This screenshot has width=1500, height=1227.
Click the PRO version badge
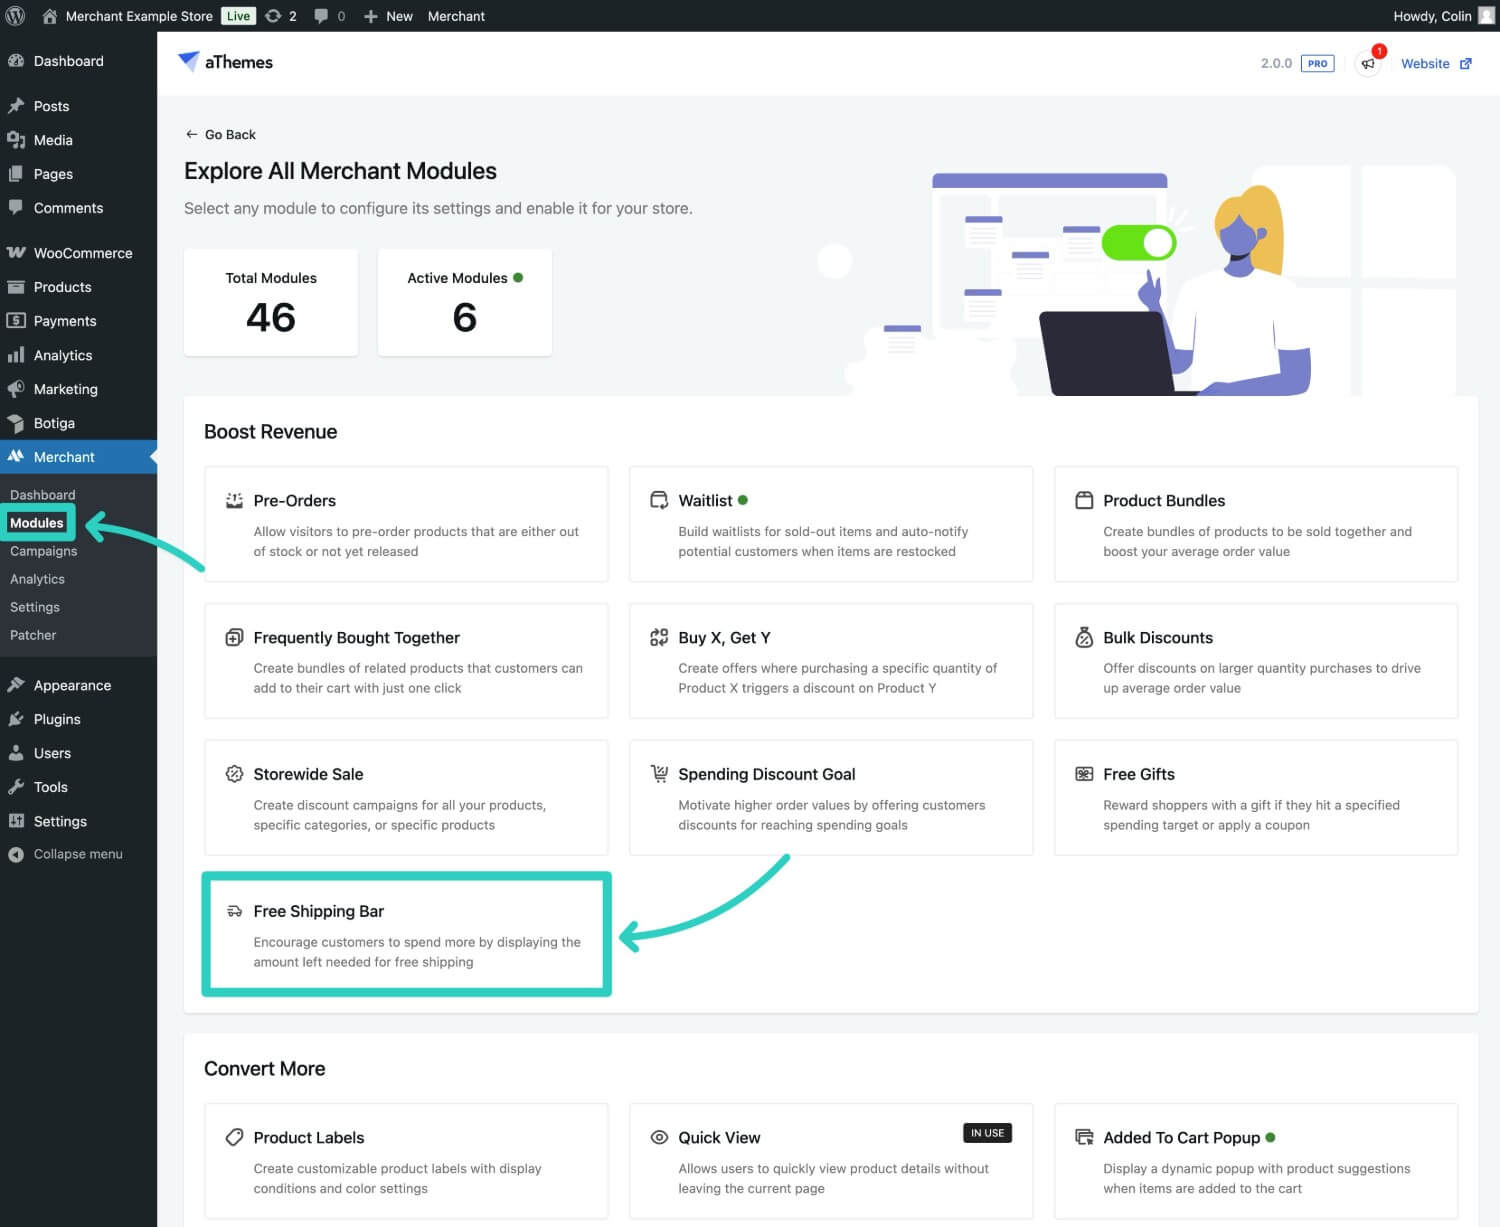point(1317,63)
